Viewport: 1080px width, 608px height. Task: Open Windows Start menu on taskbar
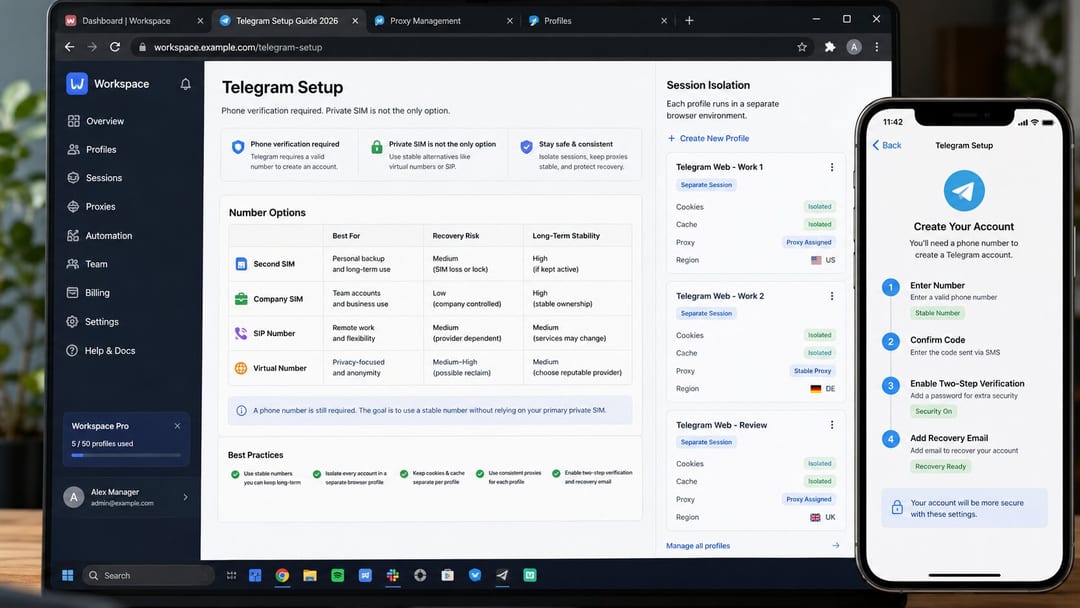pos(68,575)
